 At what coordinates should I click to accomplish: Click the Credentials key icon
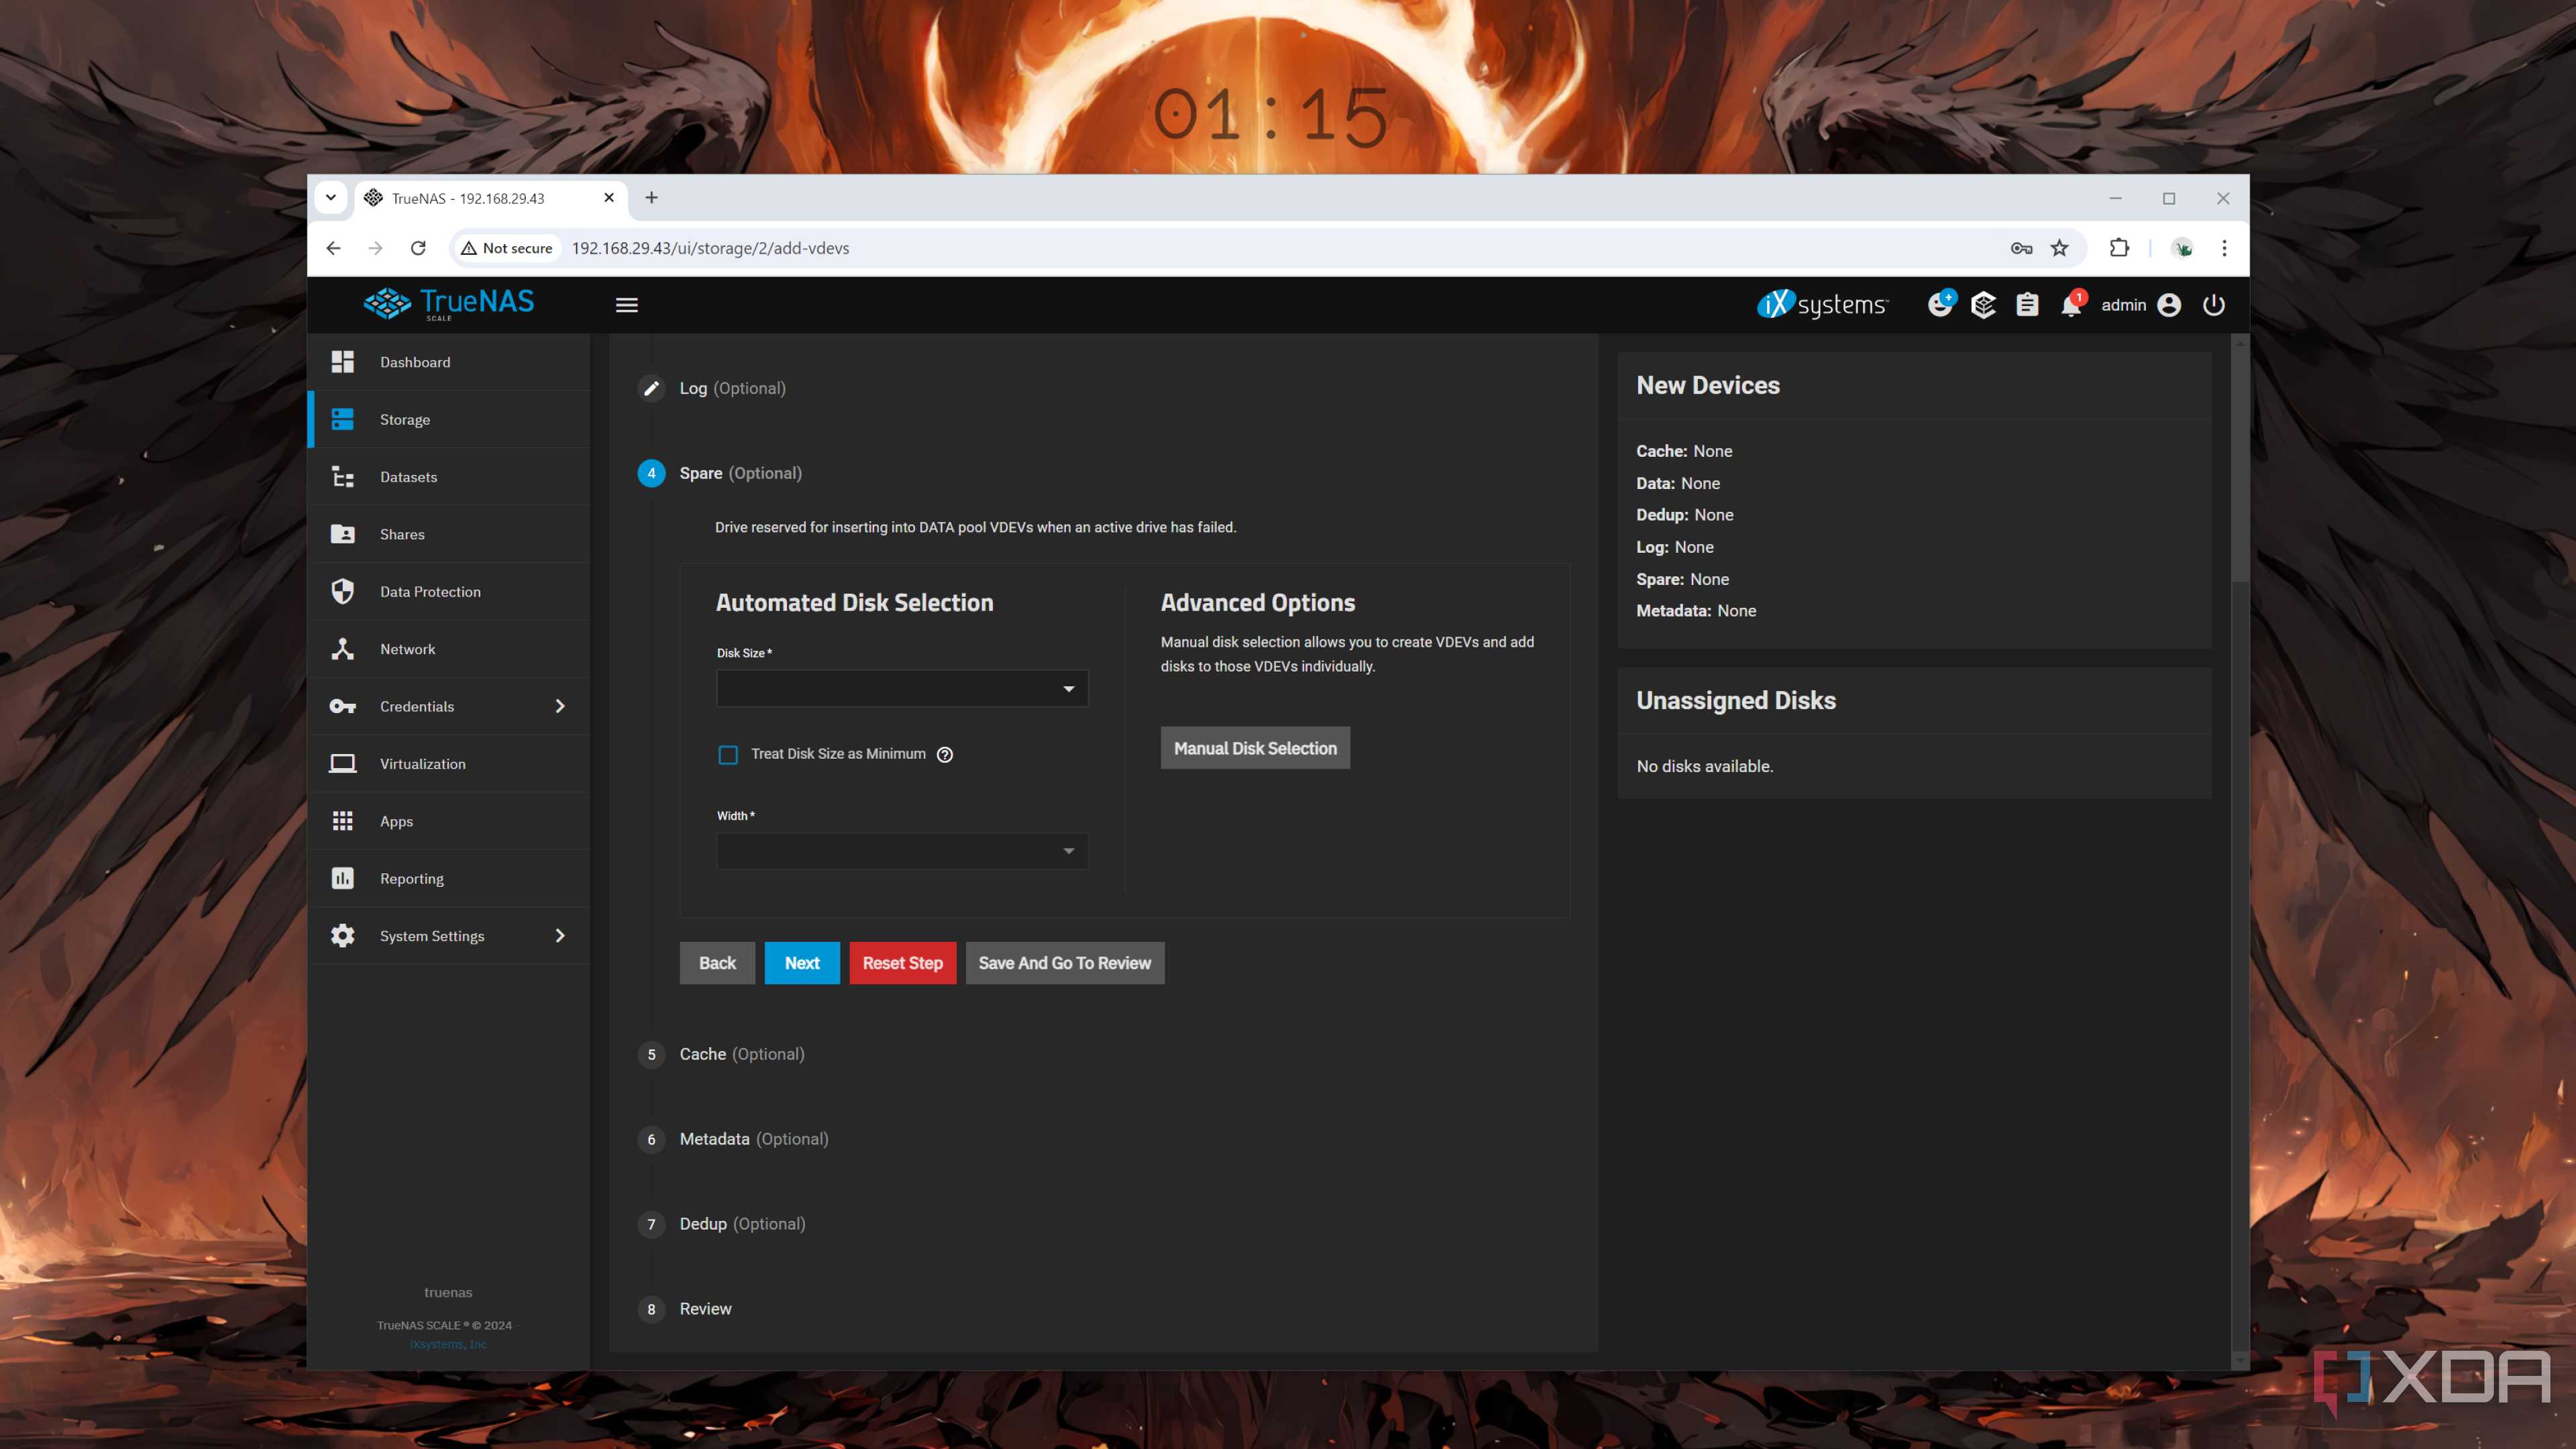342,706
